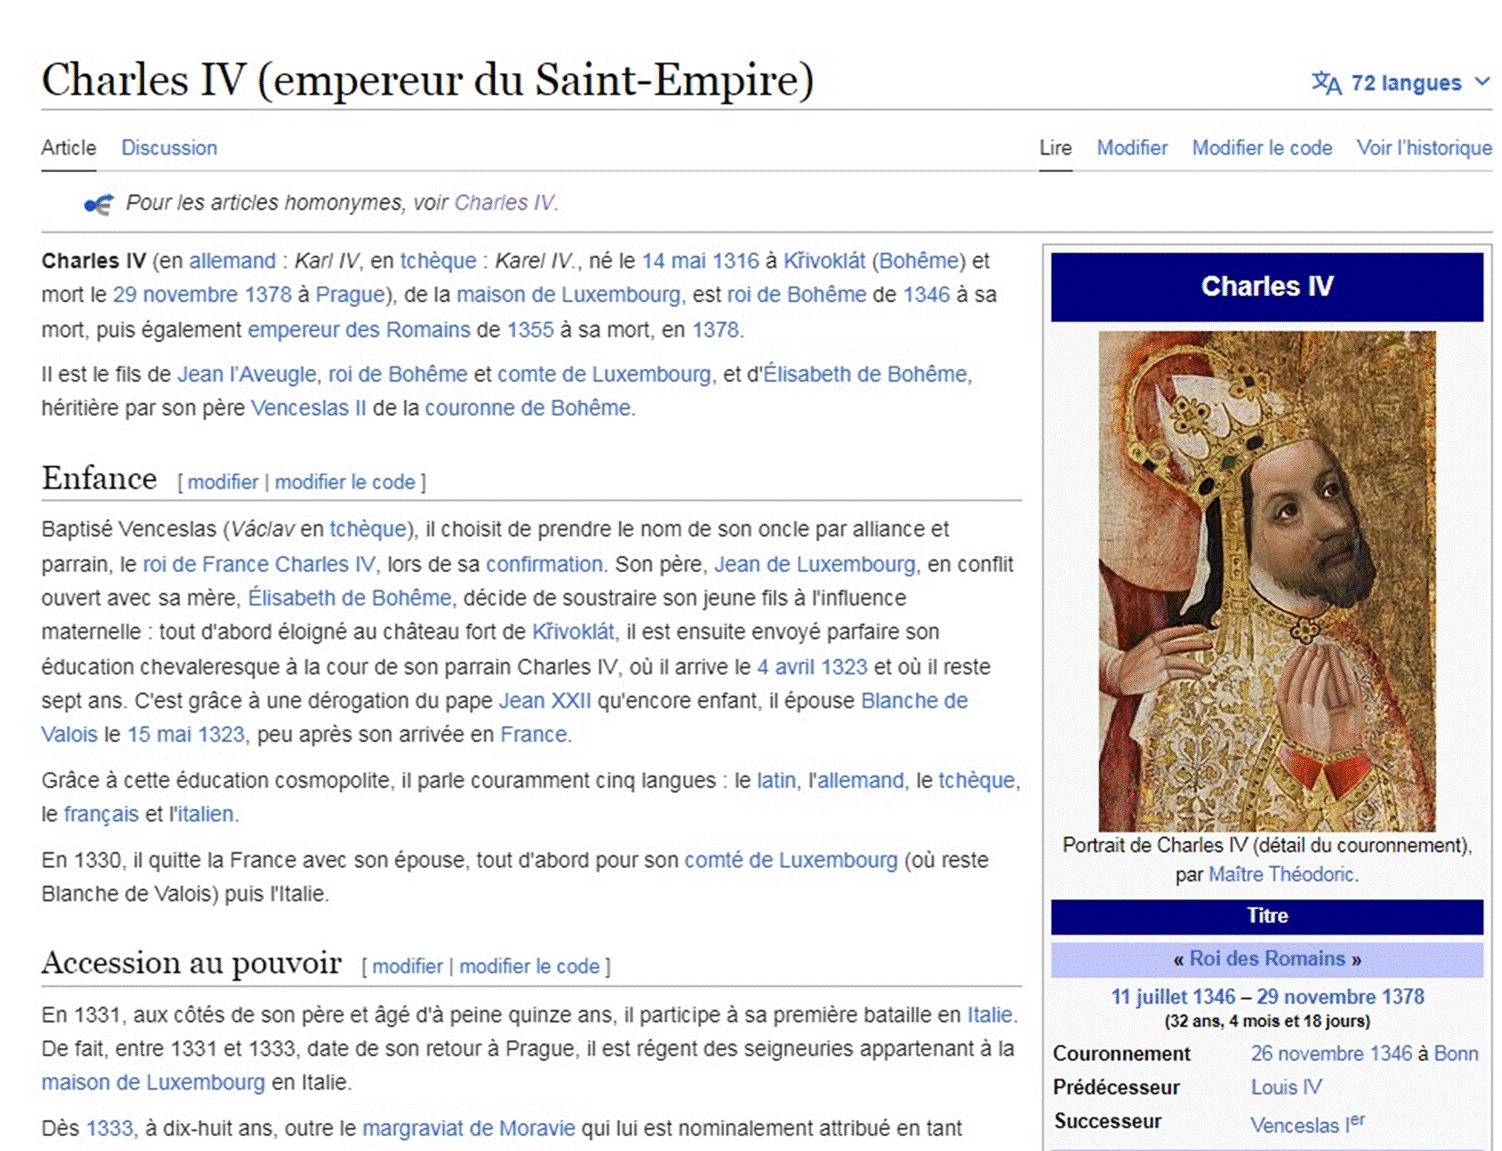This screenshot has height=1151, width=1502.
Task: Open the Jean l'Aveugle link
Action: point(247,375)
